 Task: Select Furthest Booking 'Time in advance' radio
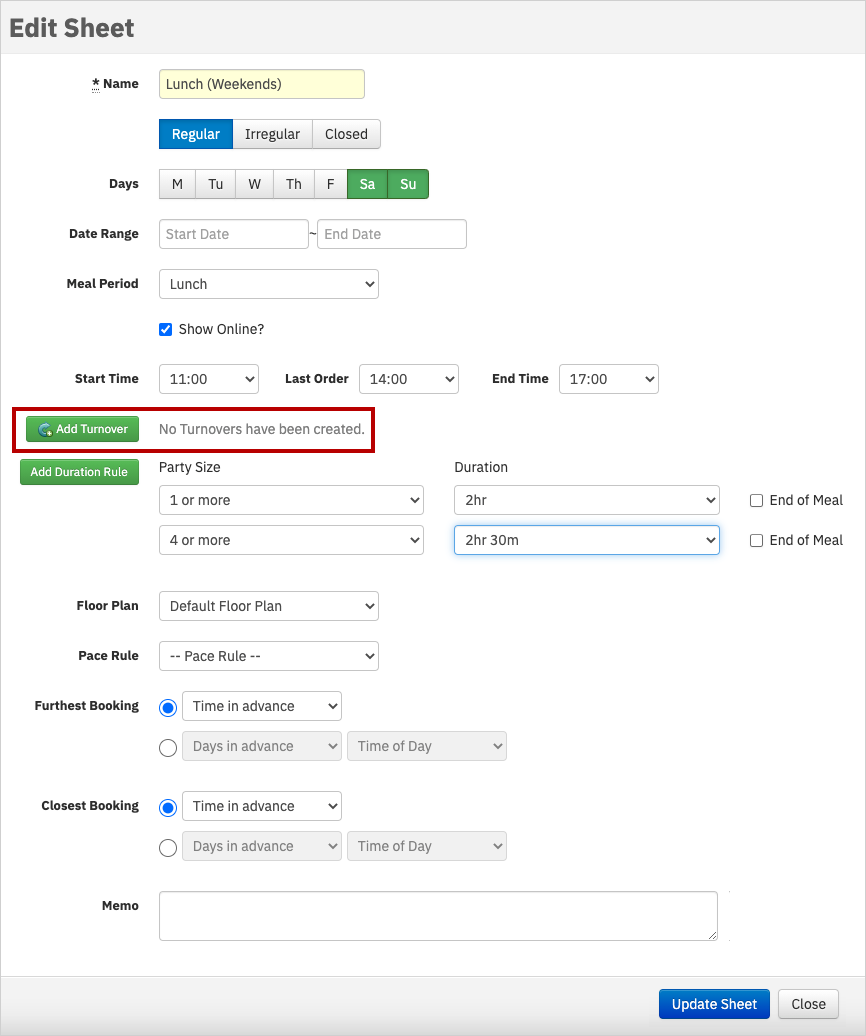[x=168, y=708]
